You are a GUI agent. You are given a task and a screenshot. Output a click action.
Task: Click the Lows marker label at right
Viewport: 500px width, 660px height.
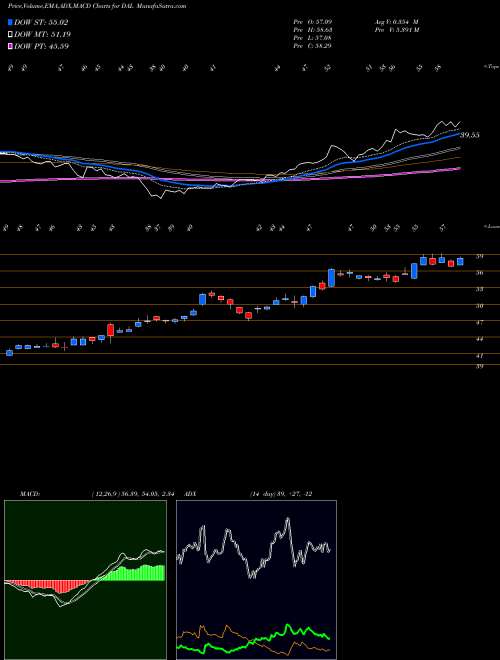point(492,227)
